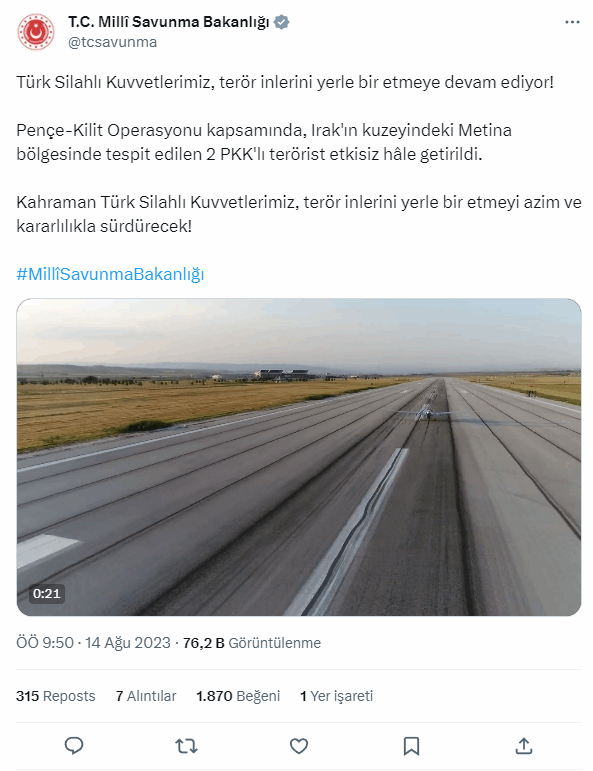Click the reply speech bubble icon
The height and width of the screenshot is (771, 593).
click(74, 746)
